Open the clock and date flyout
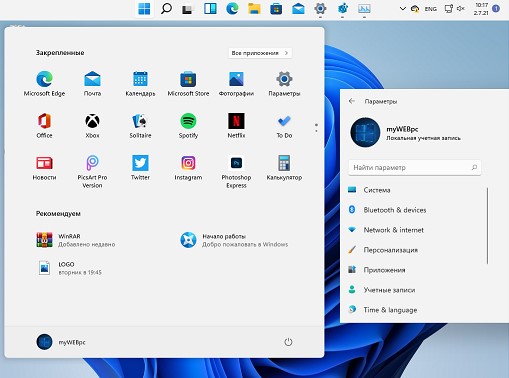 point(481,9)
